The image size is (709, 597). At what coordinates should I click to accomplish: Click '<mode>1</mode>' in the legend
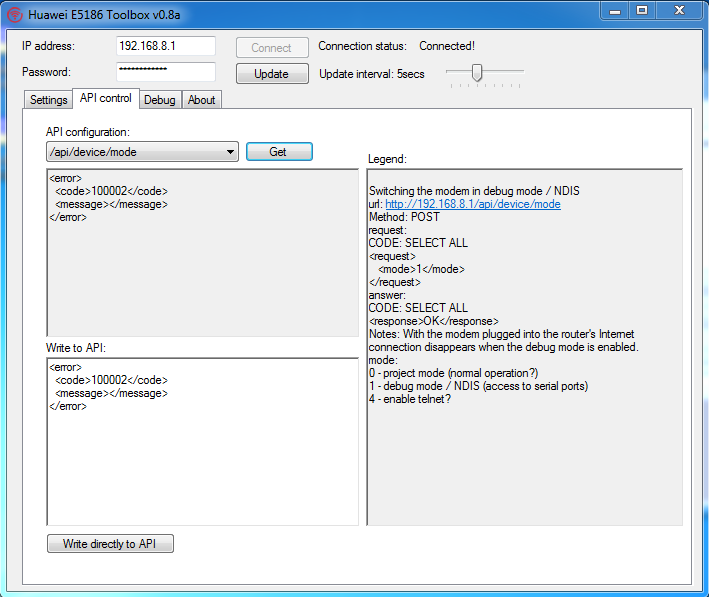click(x=421, y=269)
